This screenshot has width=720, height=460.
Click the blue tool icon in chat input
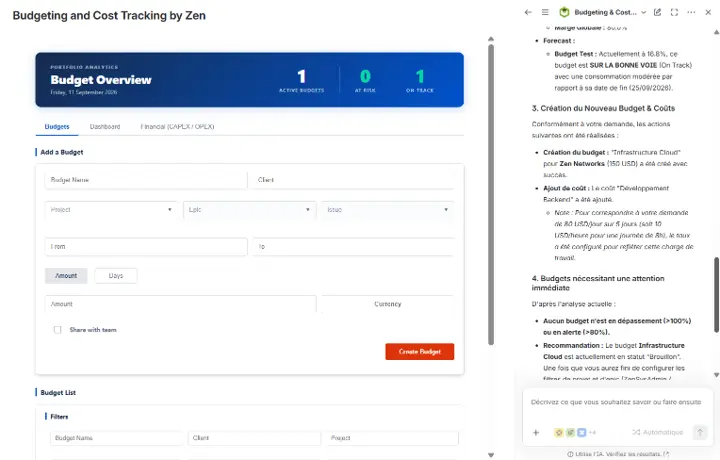[x=582, y=432]
